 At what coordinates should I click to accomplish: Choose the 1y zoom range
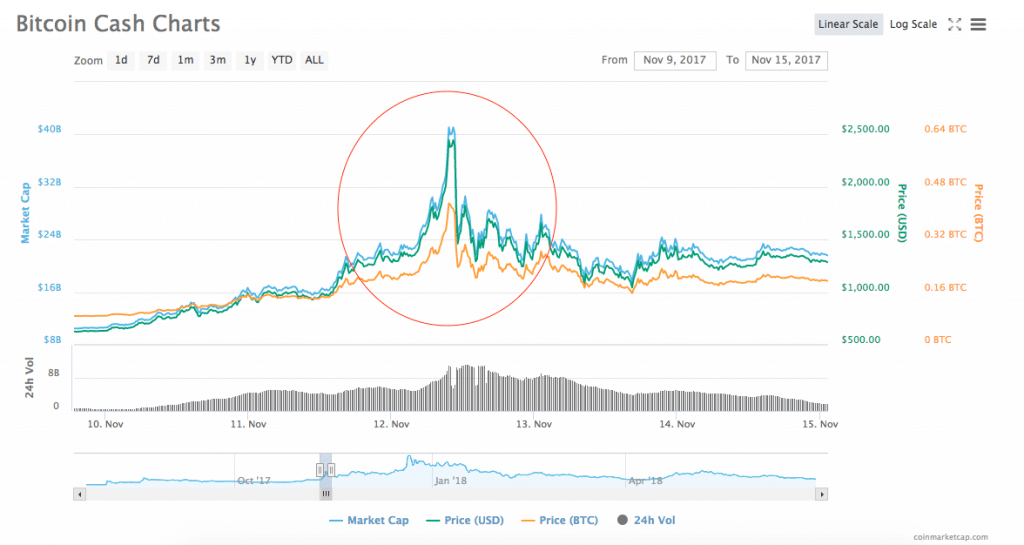click(250, 60)
